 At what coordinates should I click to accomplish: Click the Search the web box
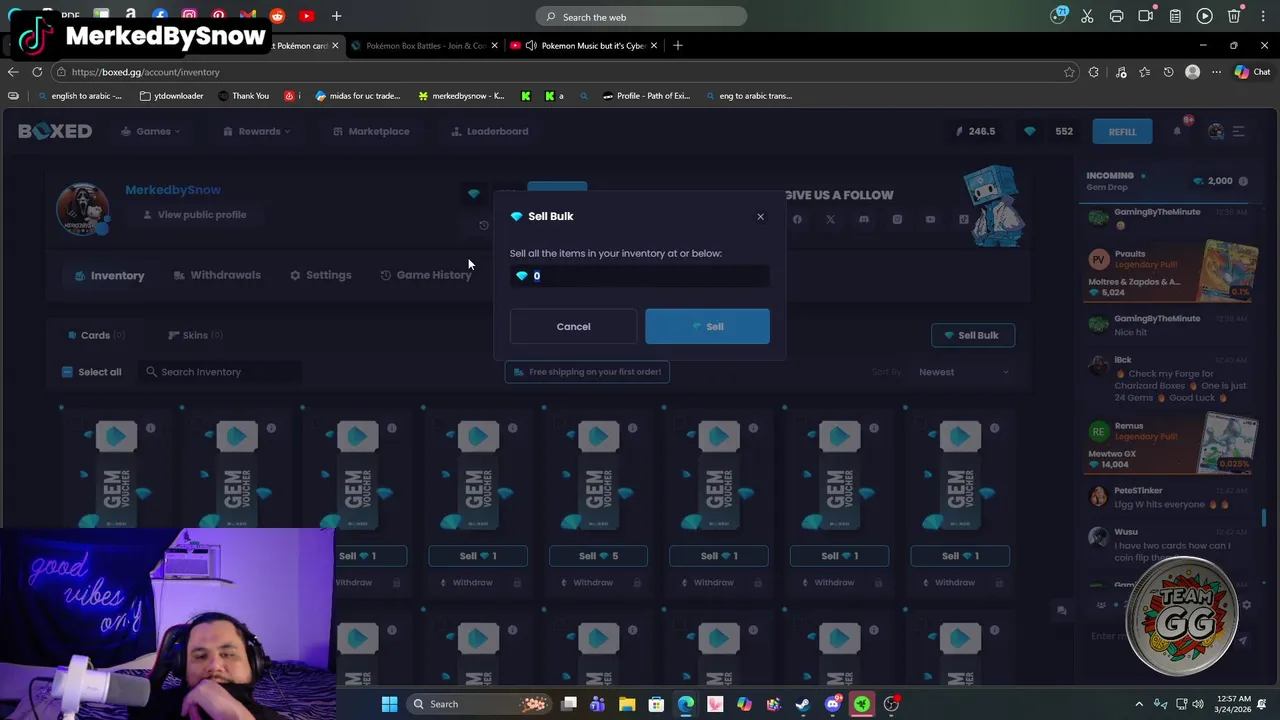pos(641,17)
